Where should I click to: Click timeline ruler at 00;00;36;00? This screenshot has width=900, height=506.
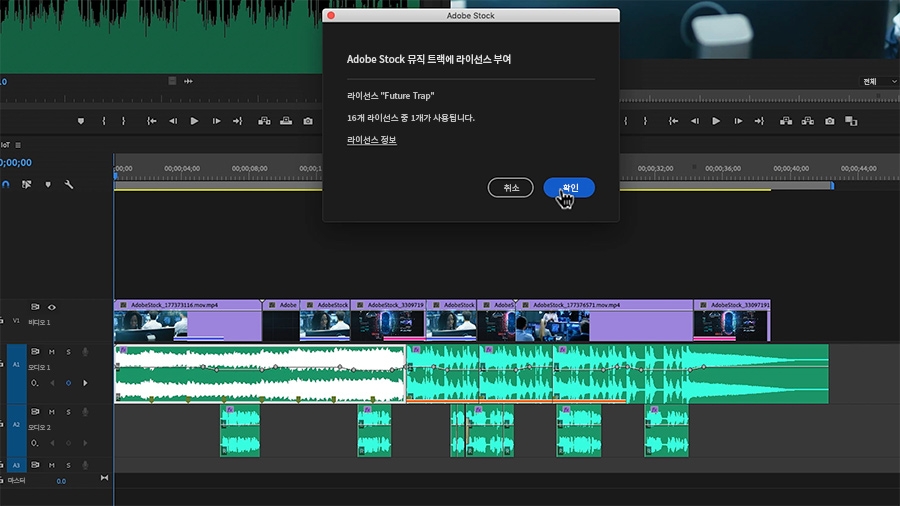click(723, 169)
